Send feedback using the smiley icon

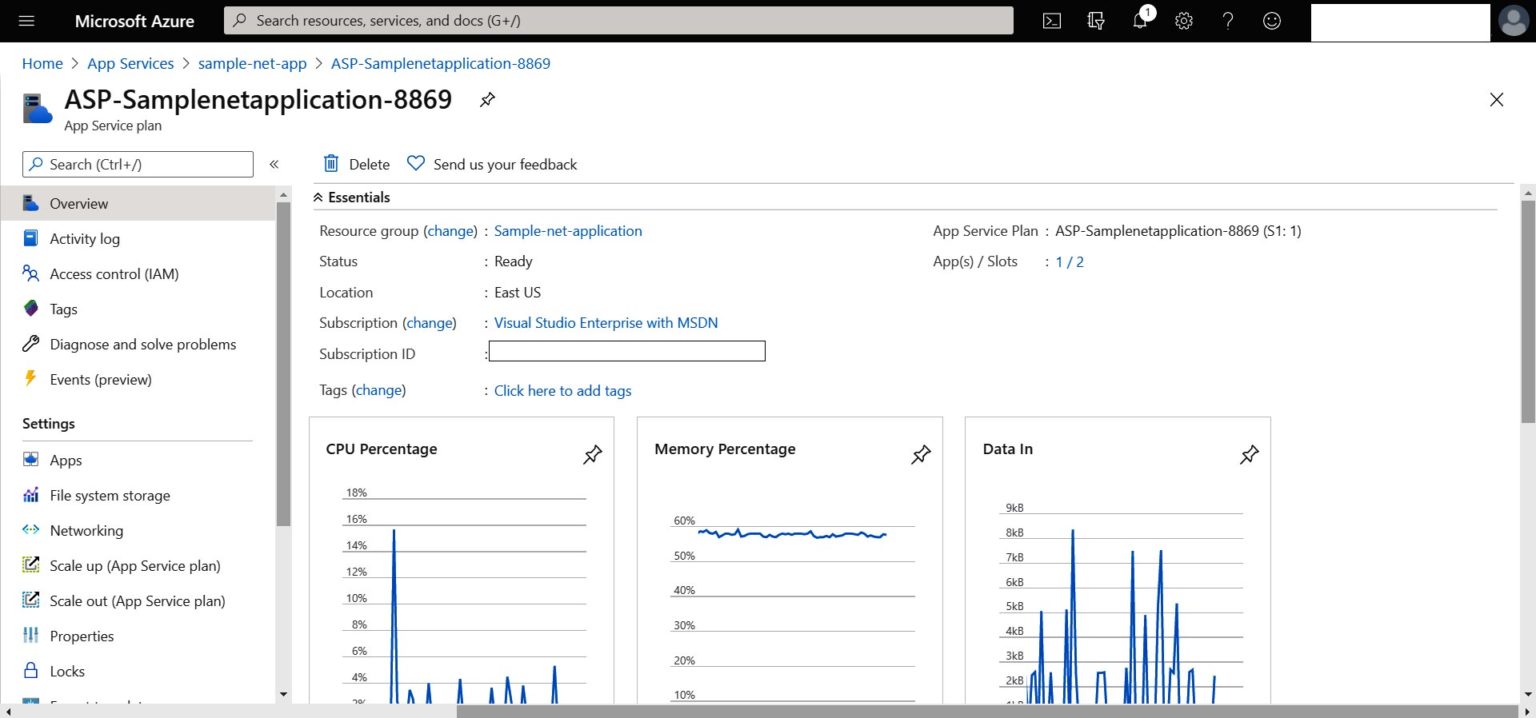point(1271,20)
